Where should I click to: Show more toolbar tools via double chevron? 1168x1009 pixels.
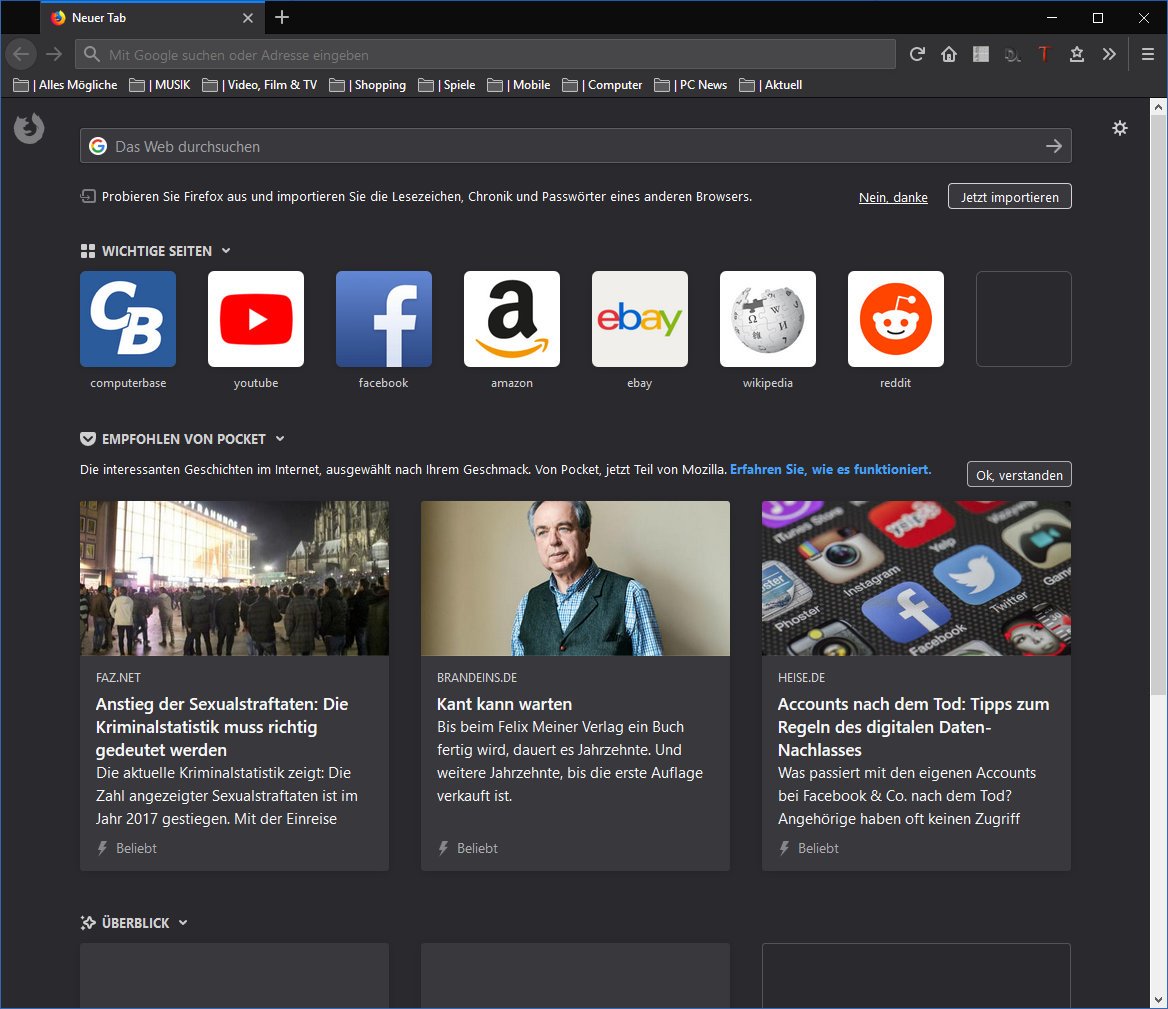pos(1109,54)
